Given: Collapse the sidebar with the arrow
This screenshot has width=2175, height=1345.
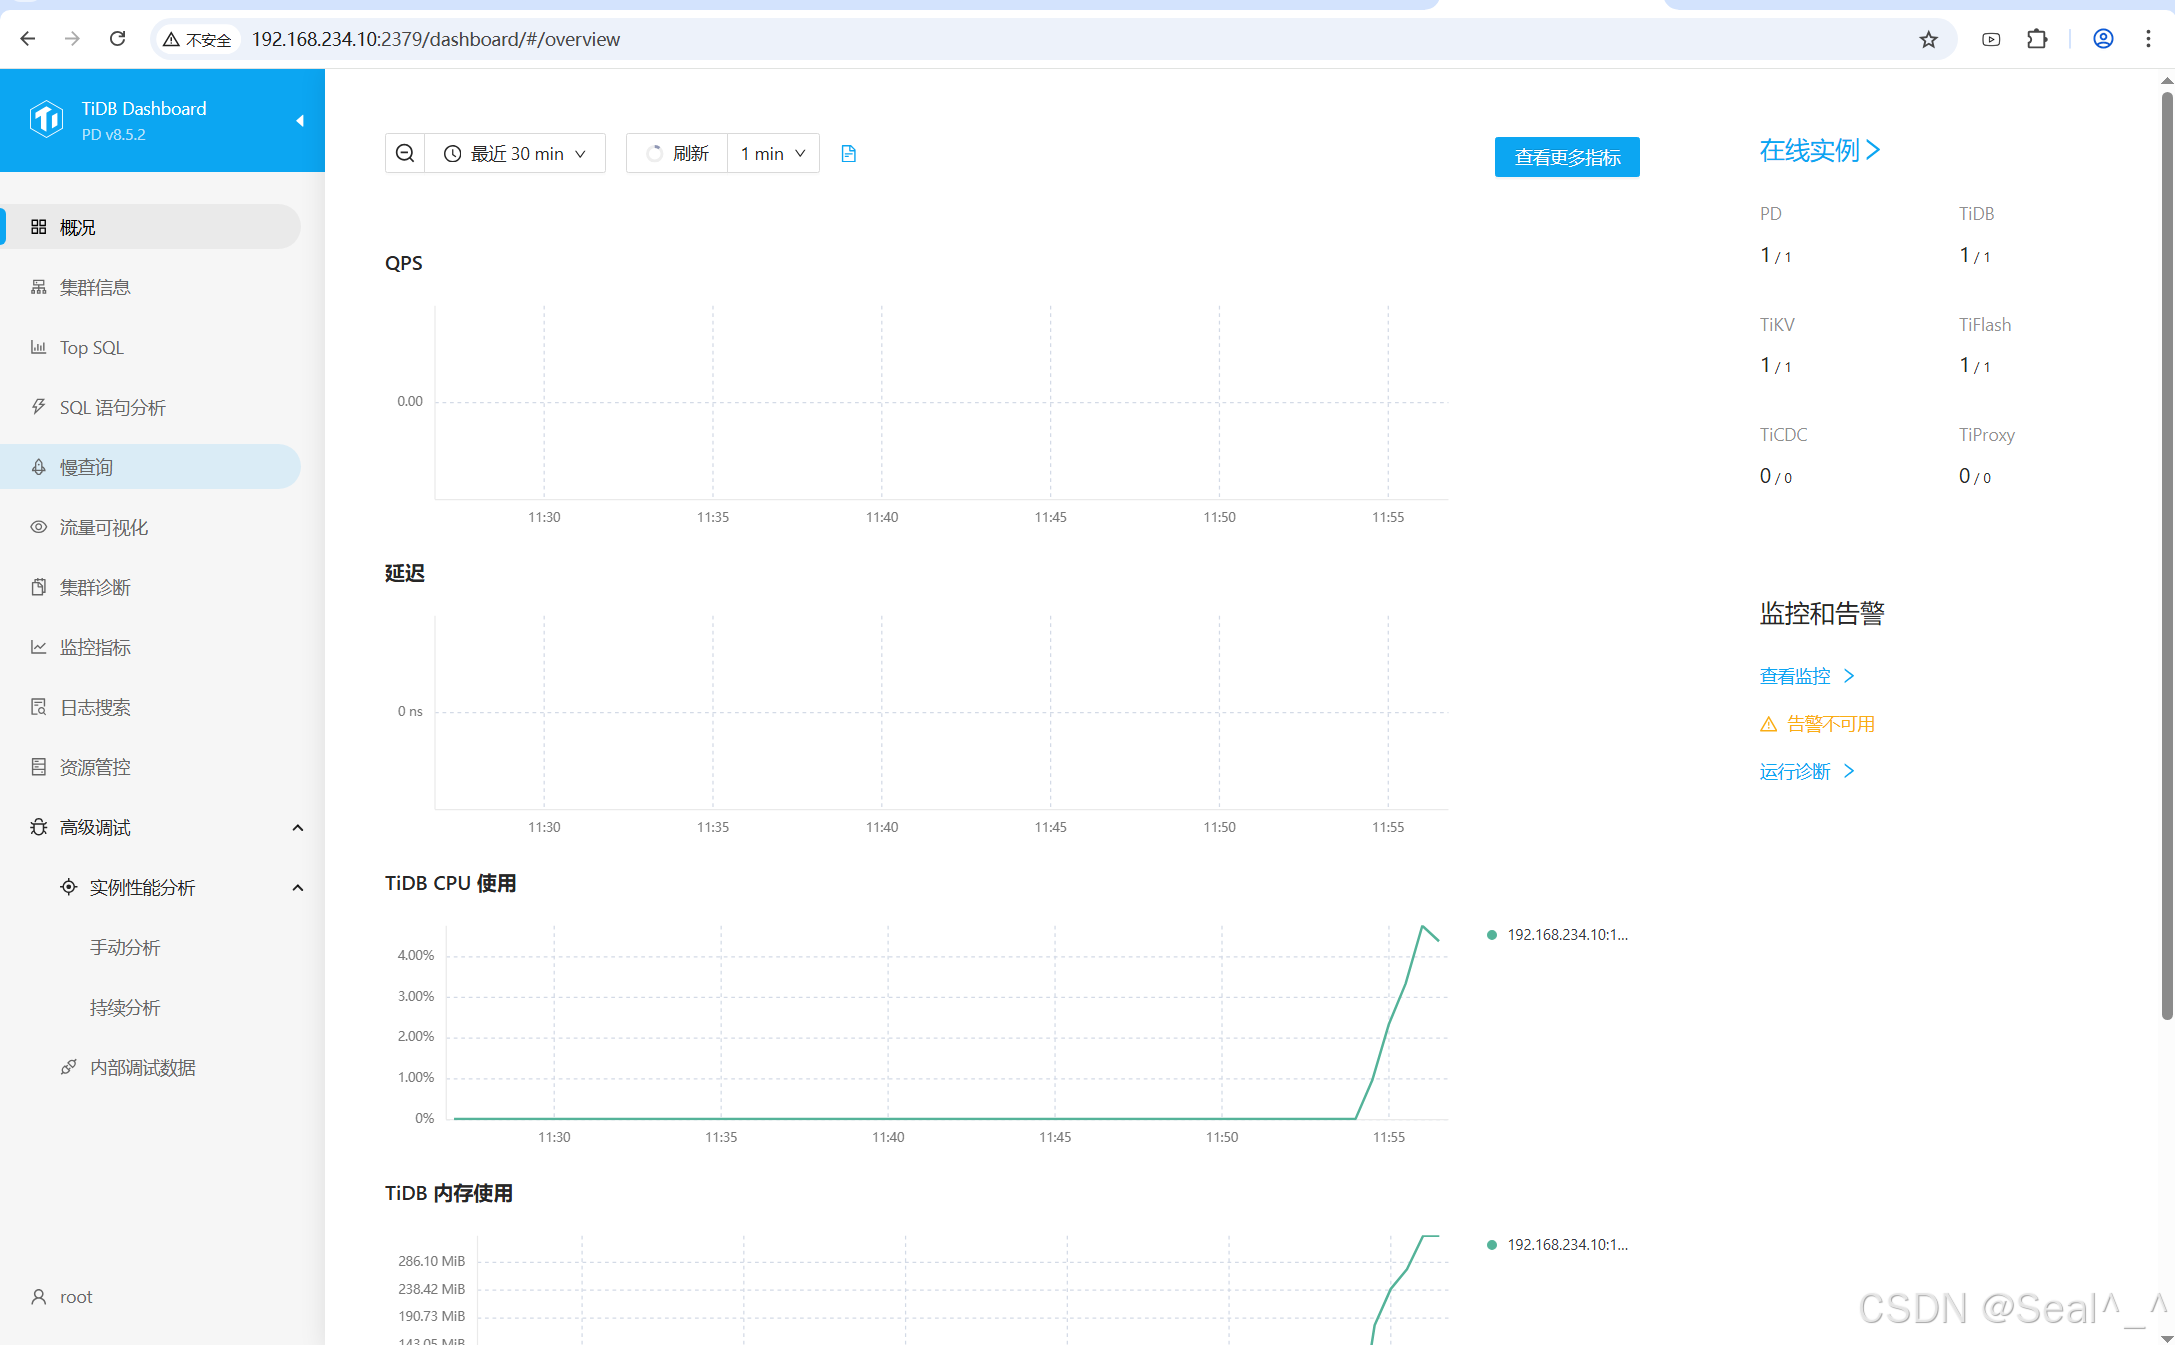Looking at the screenshot, I should pos(299,121).
